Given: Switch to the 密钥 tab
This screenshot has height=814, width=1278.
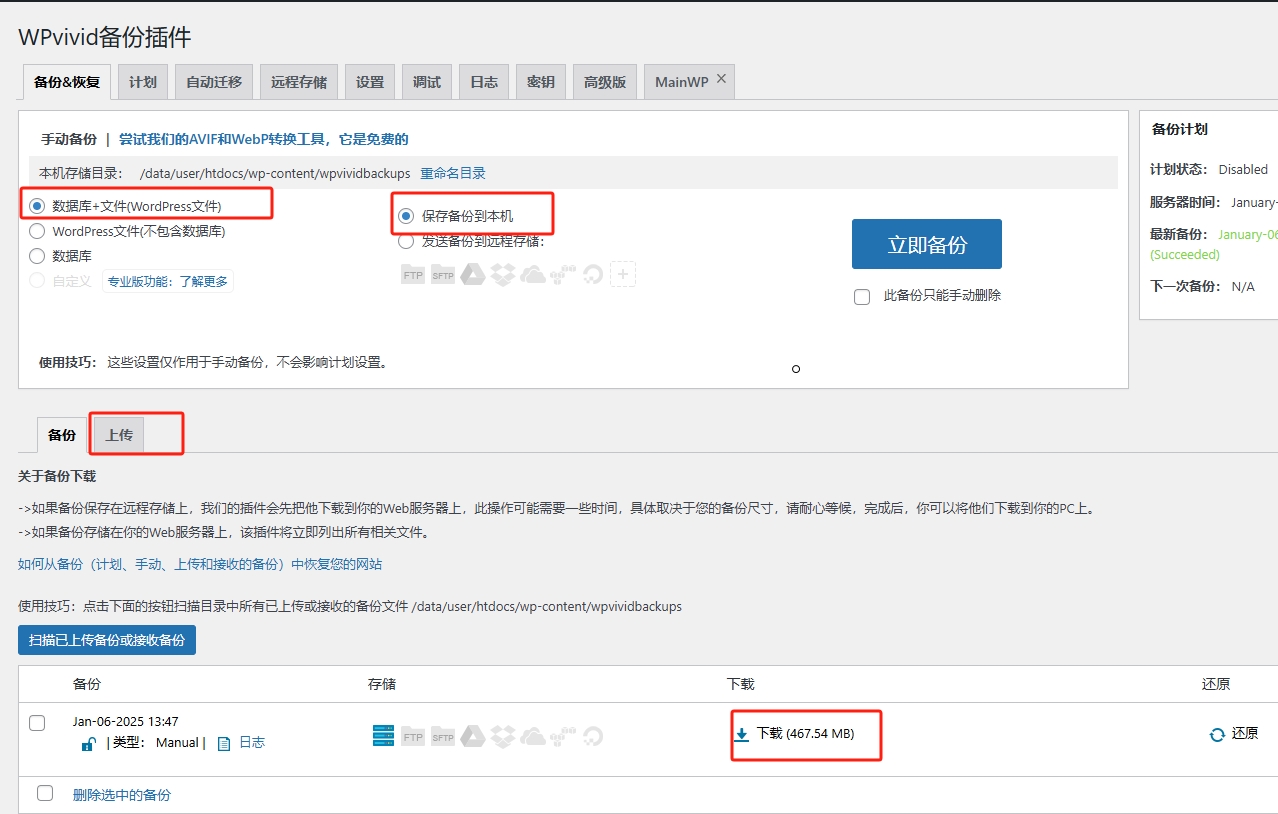Looking at the screenshot, I should [541, 82].
